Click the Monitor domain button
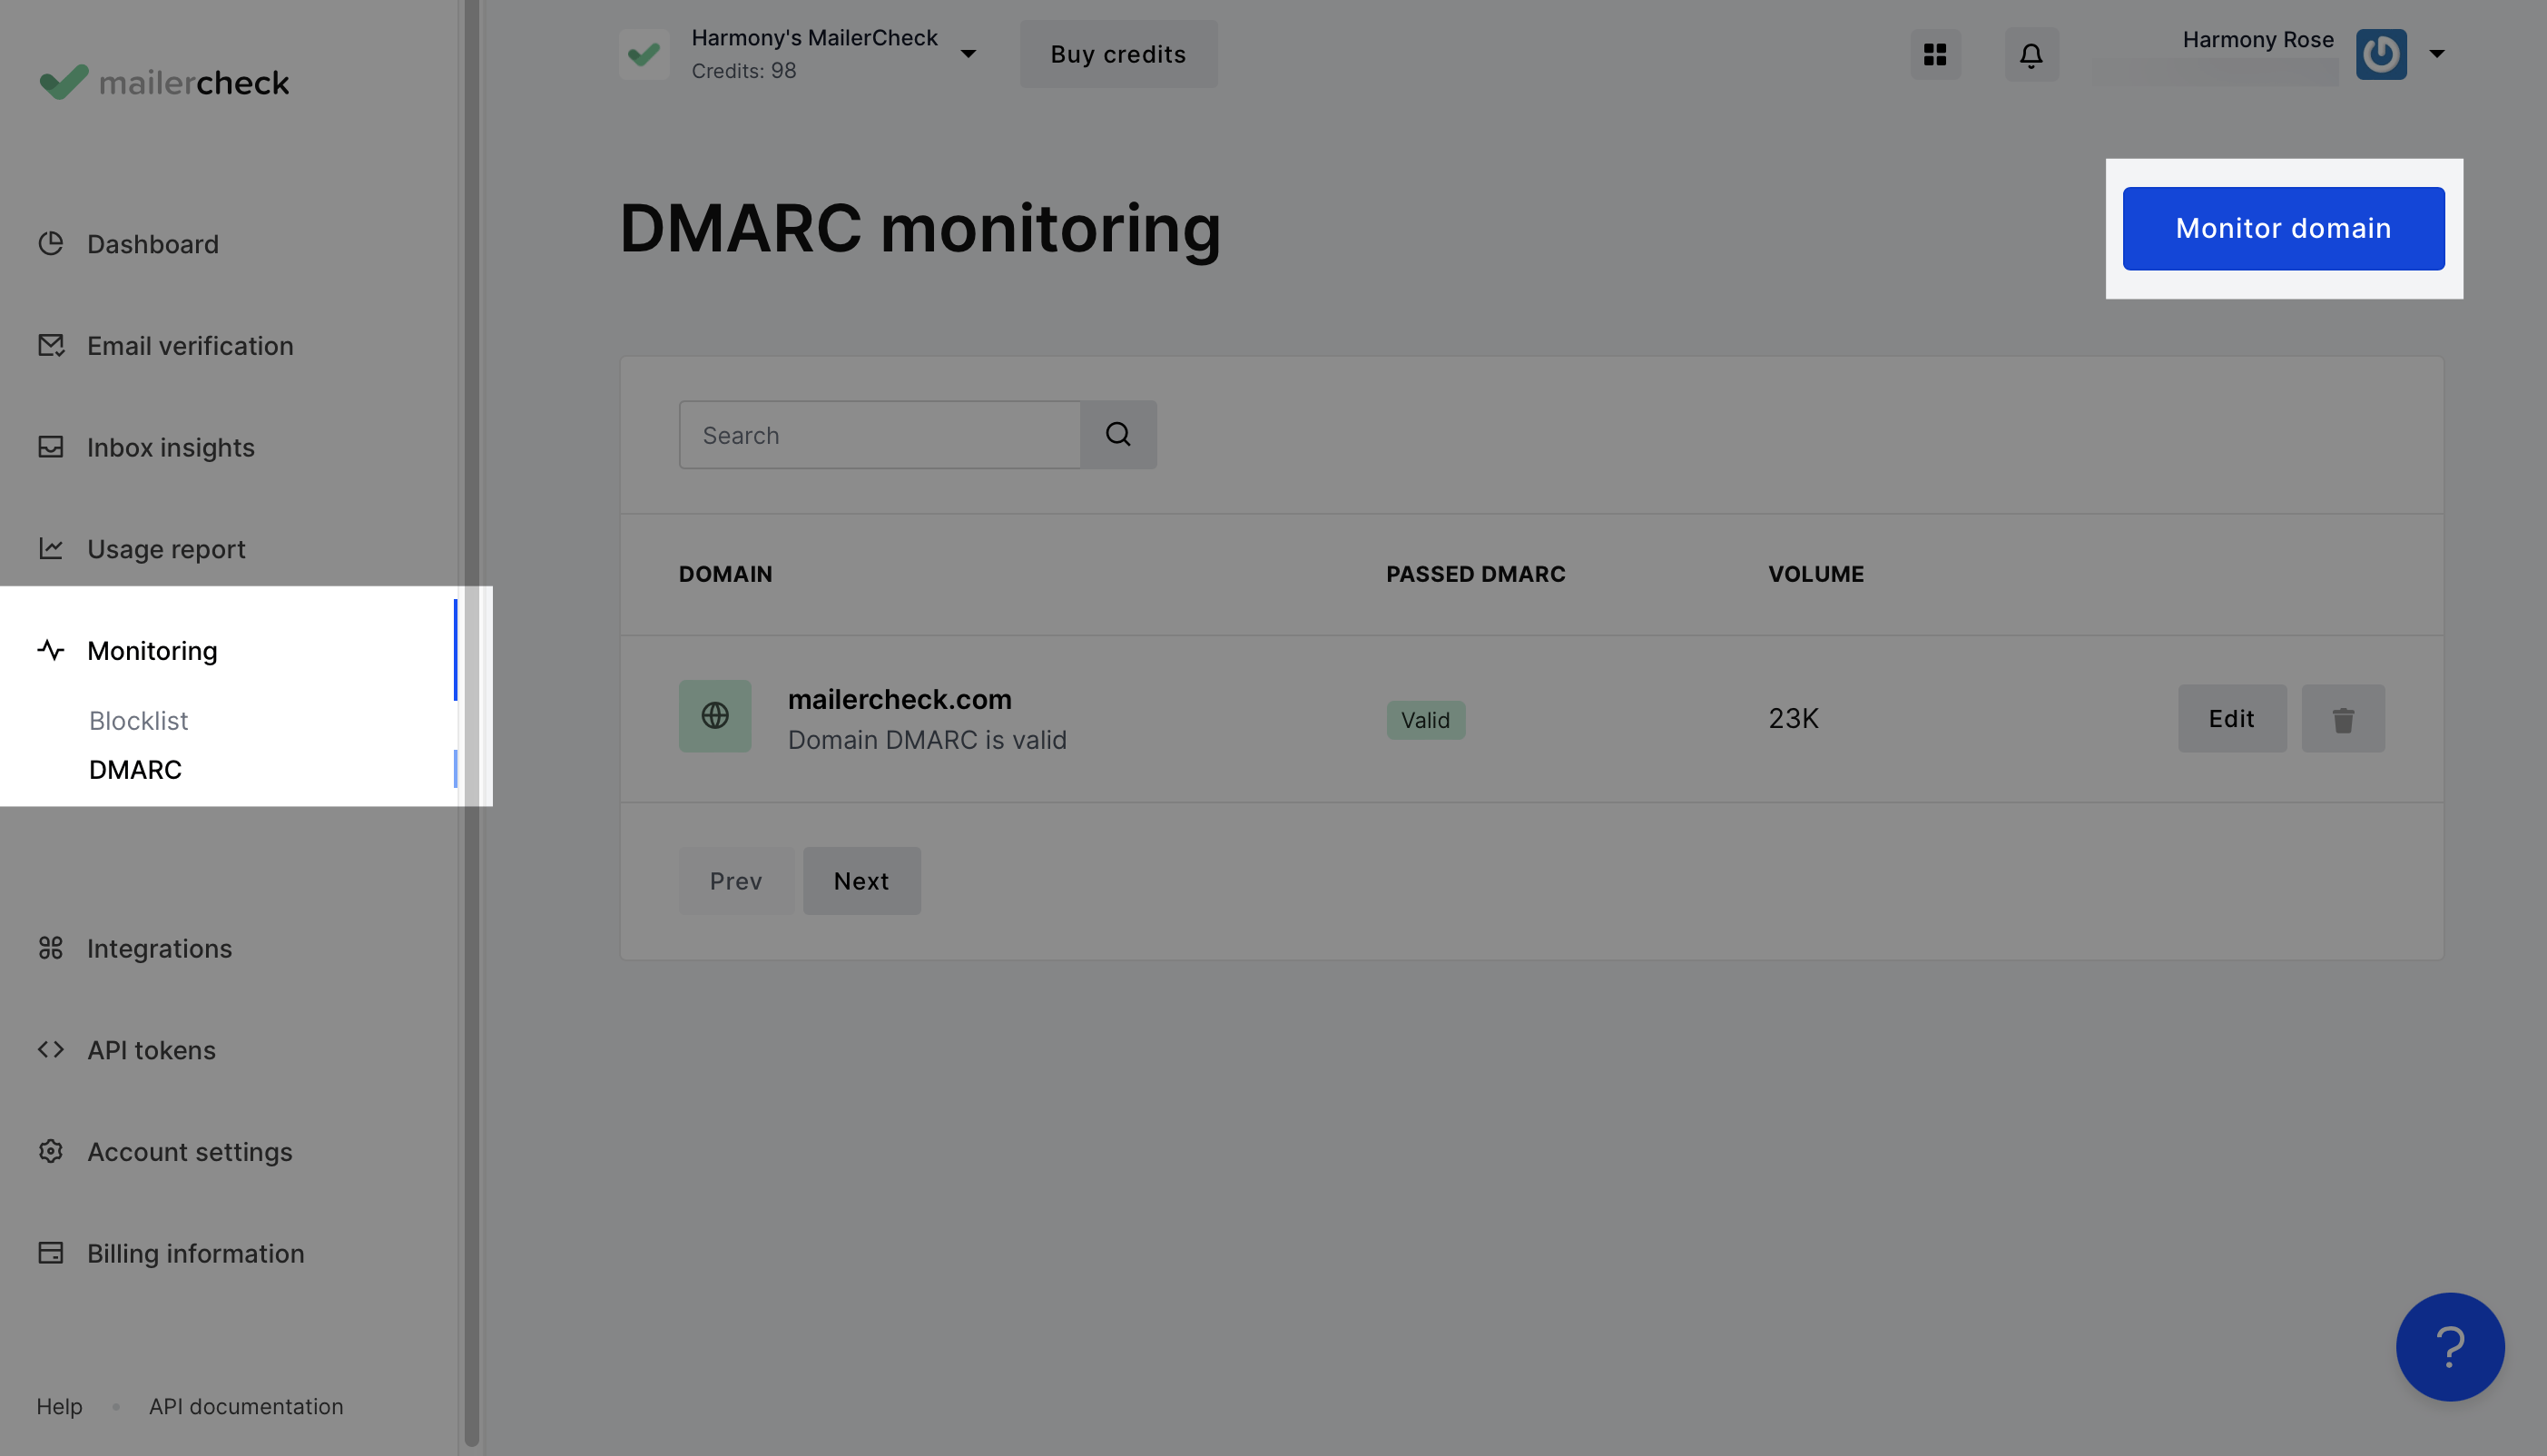 [x=2283, y=228]
